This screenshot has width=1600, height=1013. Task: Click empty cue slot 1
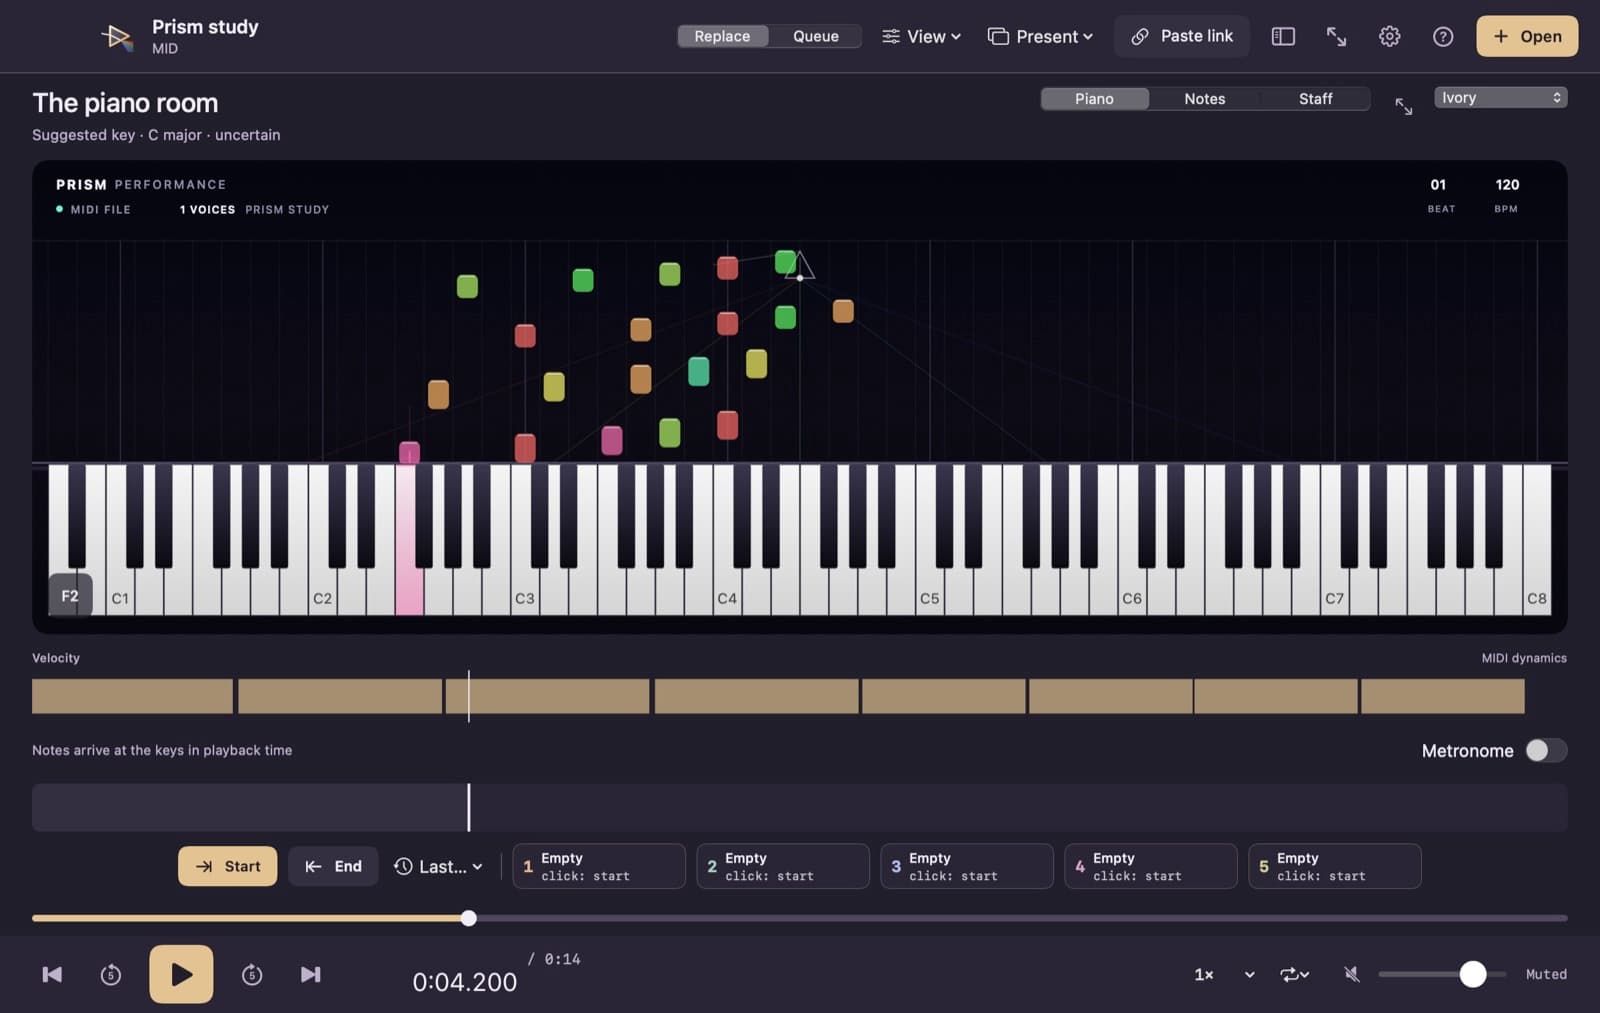pyautogui.click(x=599, y=866)
